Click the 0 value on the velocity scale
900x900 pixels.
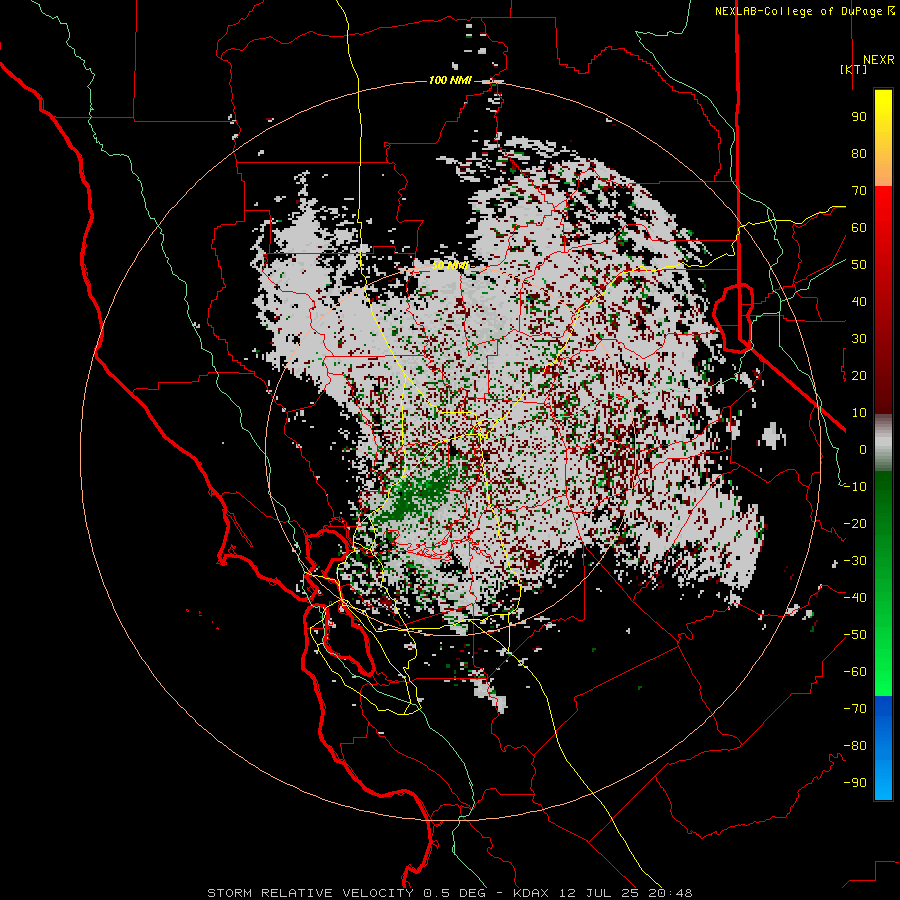pyautogui.click(x=863, y=450)
